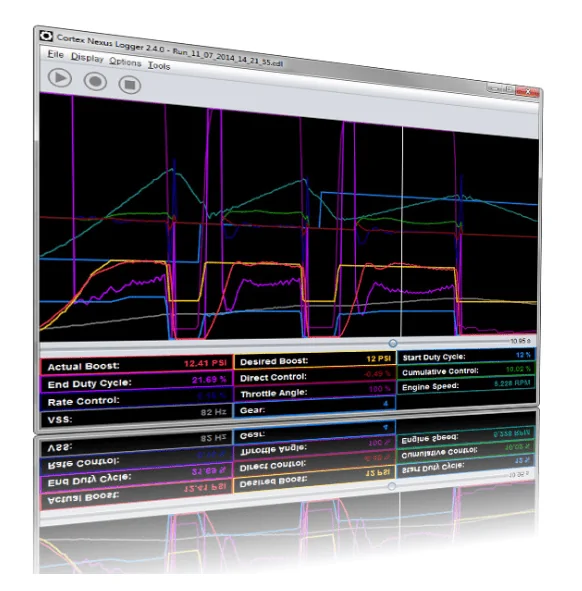Screen dimensions: 582x591
Task: Click the 10.95 s time label
Action: [x=521, y=341]
